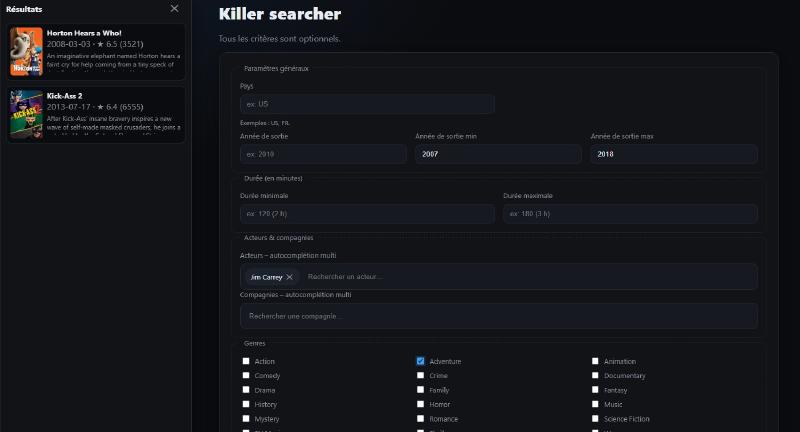The height and width of the screenshot is (432, 800).
Task: Click the Genres section label
Action: 255,343
